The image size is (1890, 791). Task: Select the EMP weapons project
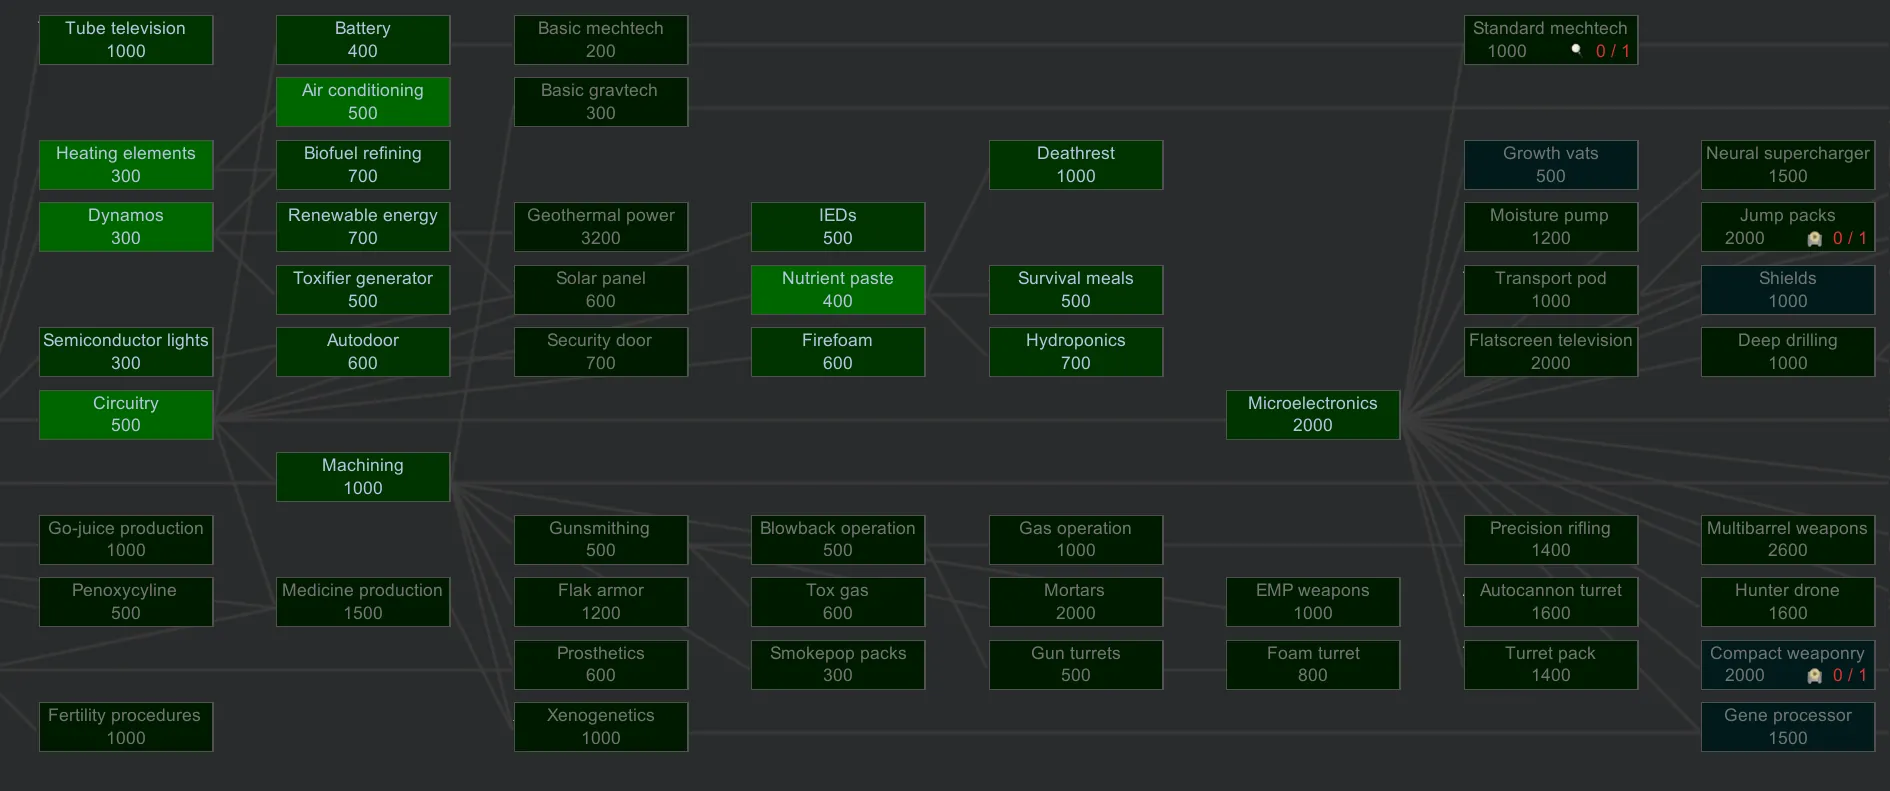click(1312, 602)
